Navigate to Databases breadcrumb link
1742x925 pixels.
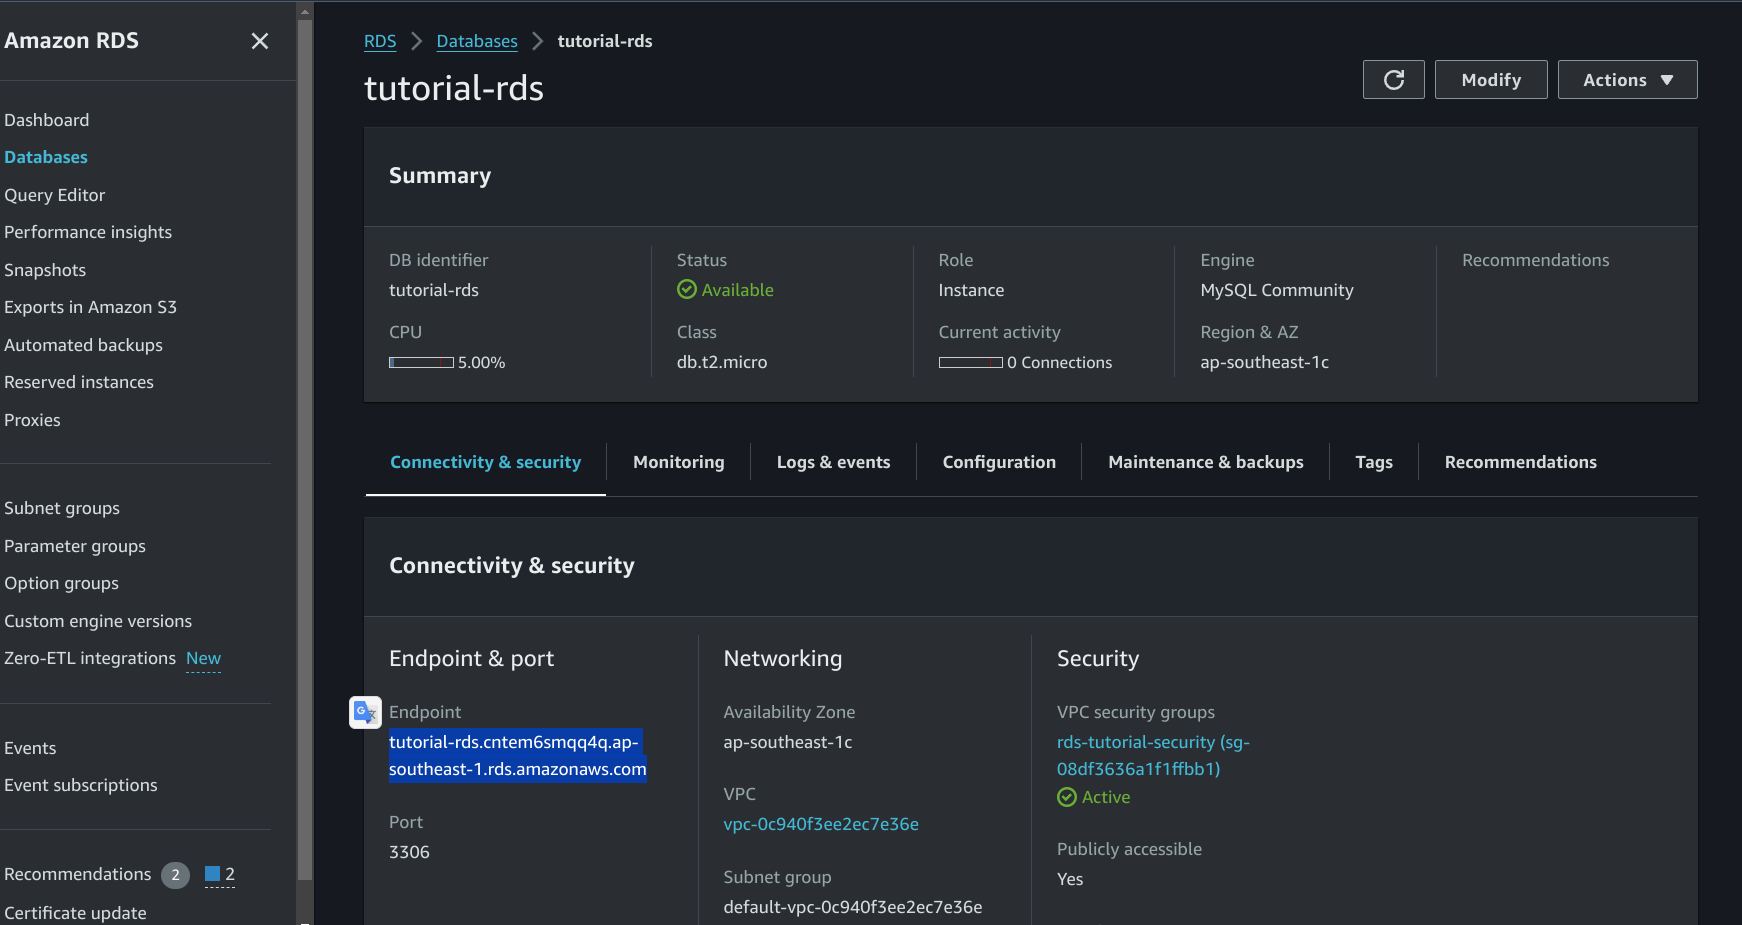pyautogui.click(x=477, y=41)
